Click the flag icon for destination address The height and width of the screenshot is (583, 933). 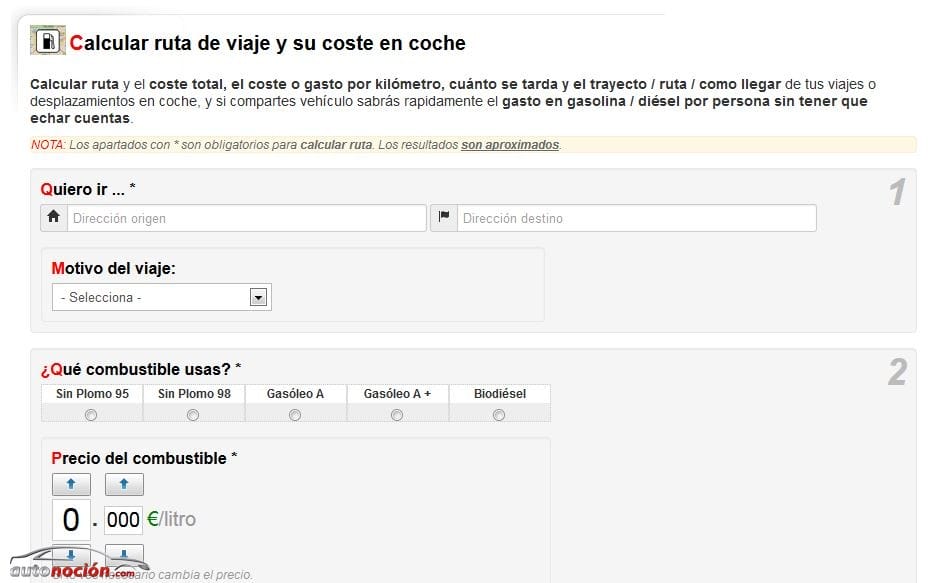point(443,218)
